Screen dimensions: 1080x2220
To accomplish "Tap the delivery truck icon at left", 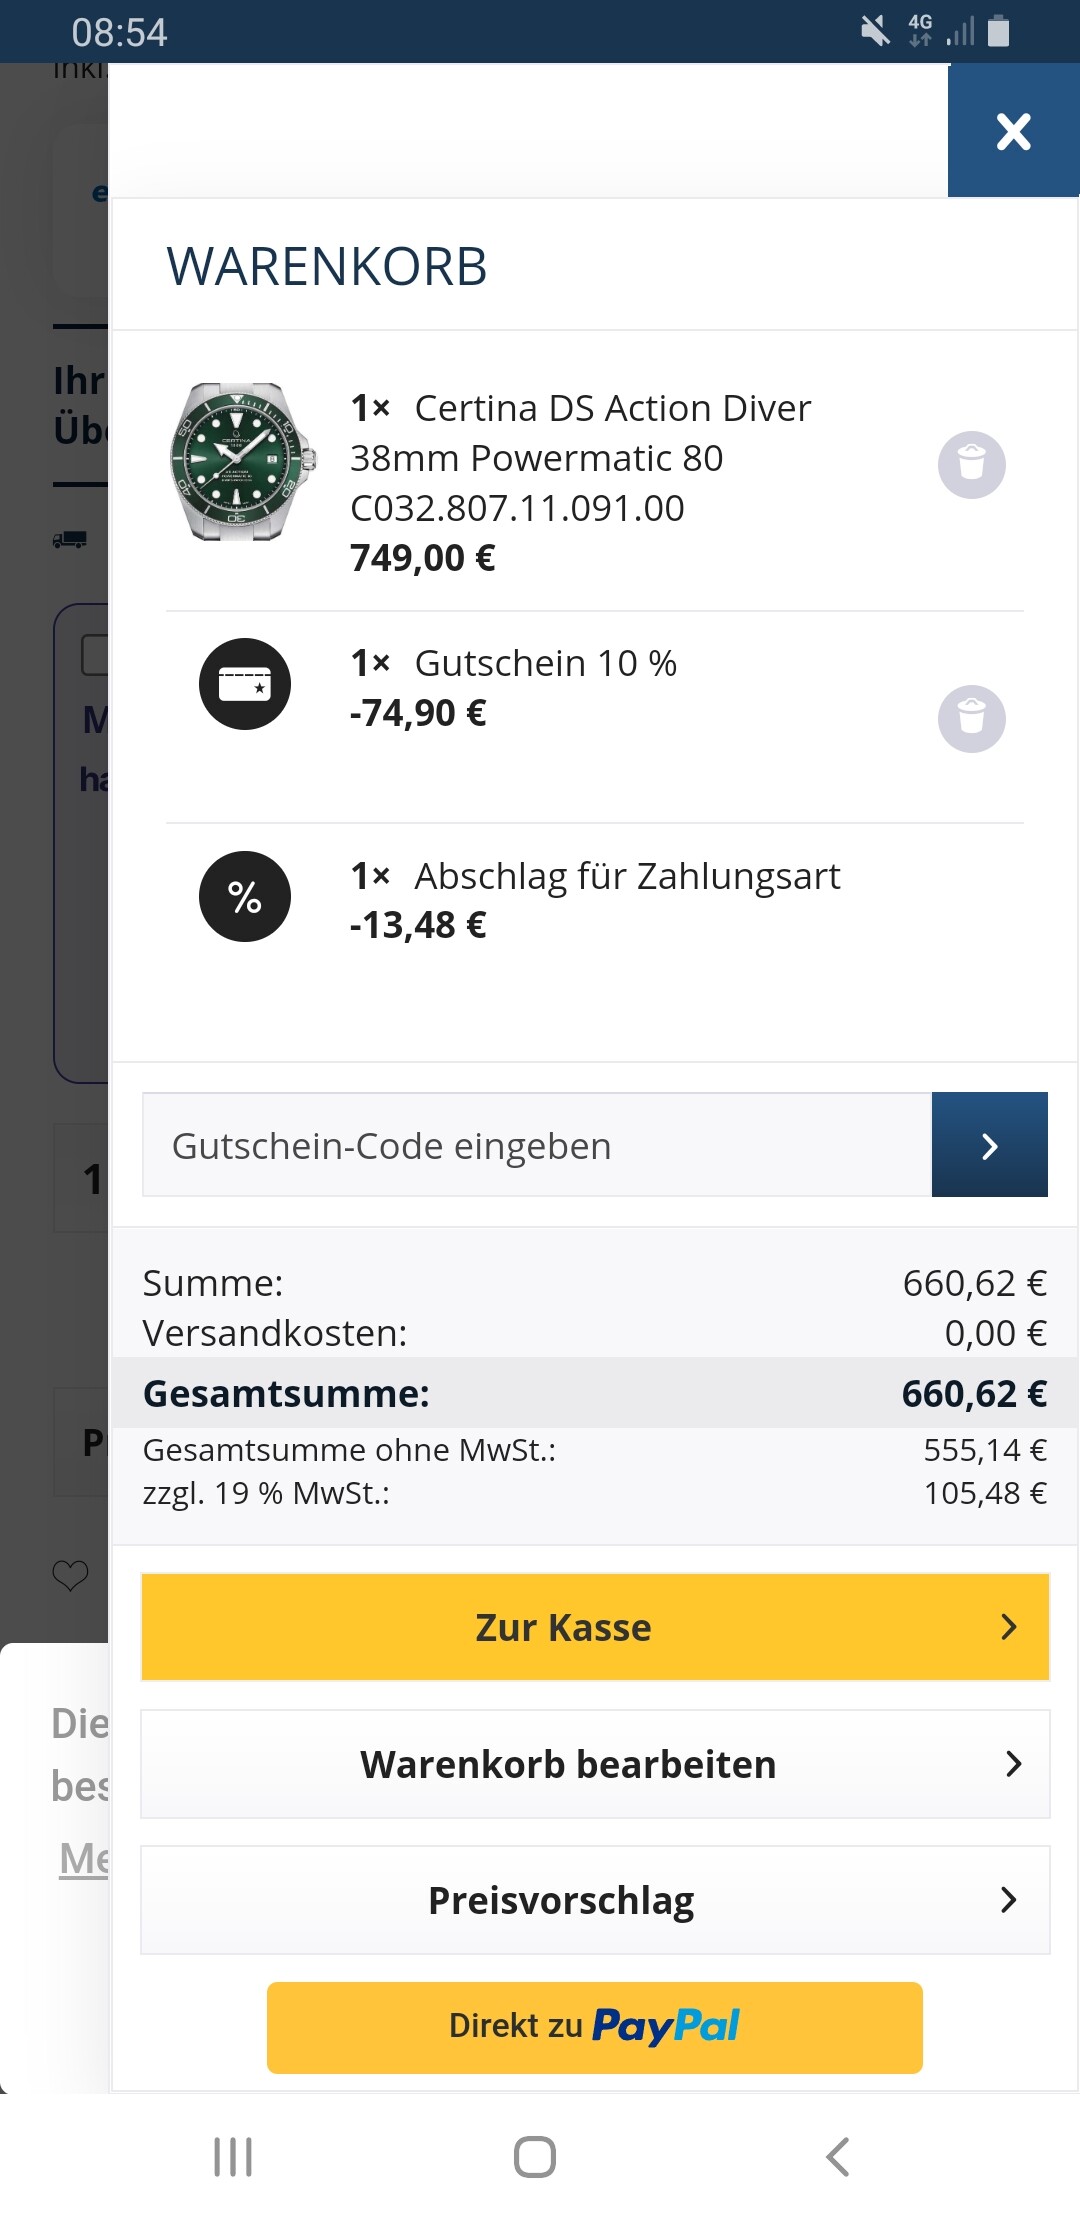I will pyautogui.click(x=70, y=540).
